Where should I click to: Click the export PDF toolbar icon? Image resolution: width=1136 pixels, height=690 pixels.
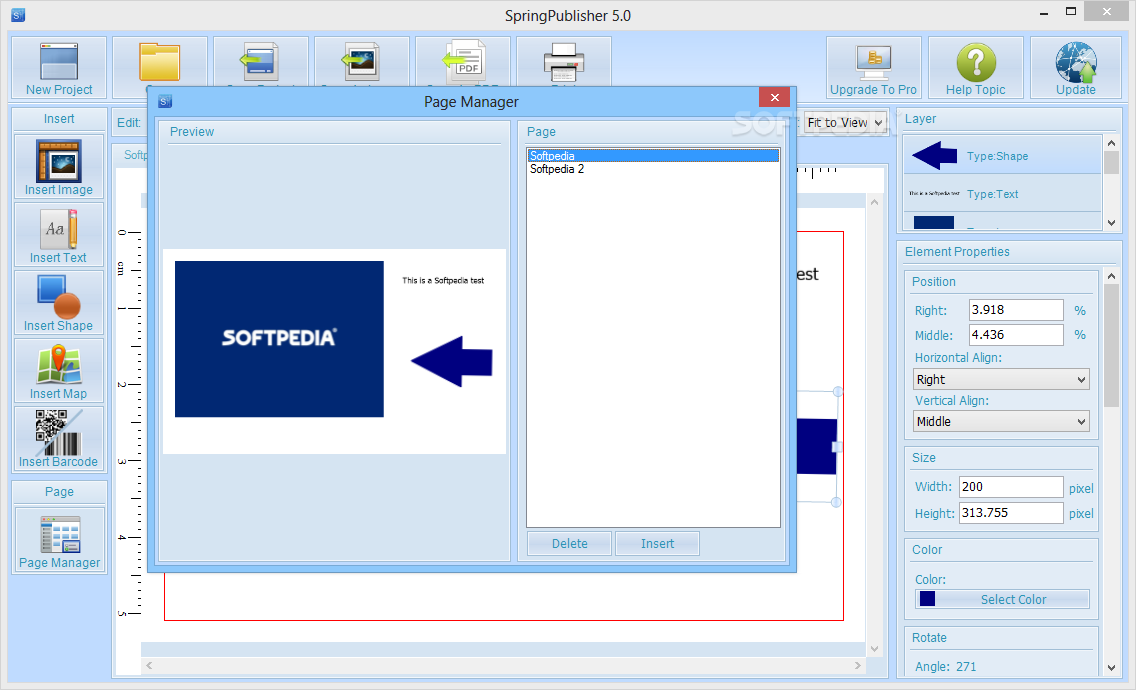(463, 62)
